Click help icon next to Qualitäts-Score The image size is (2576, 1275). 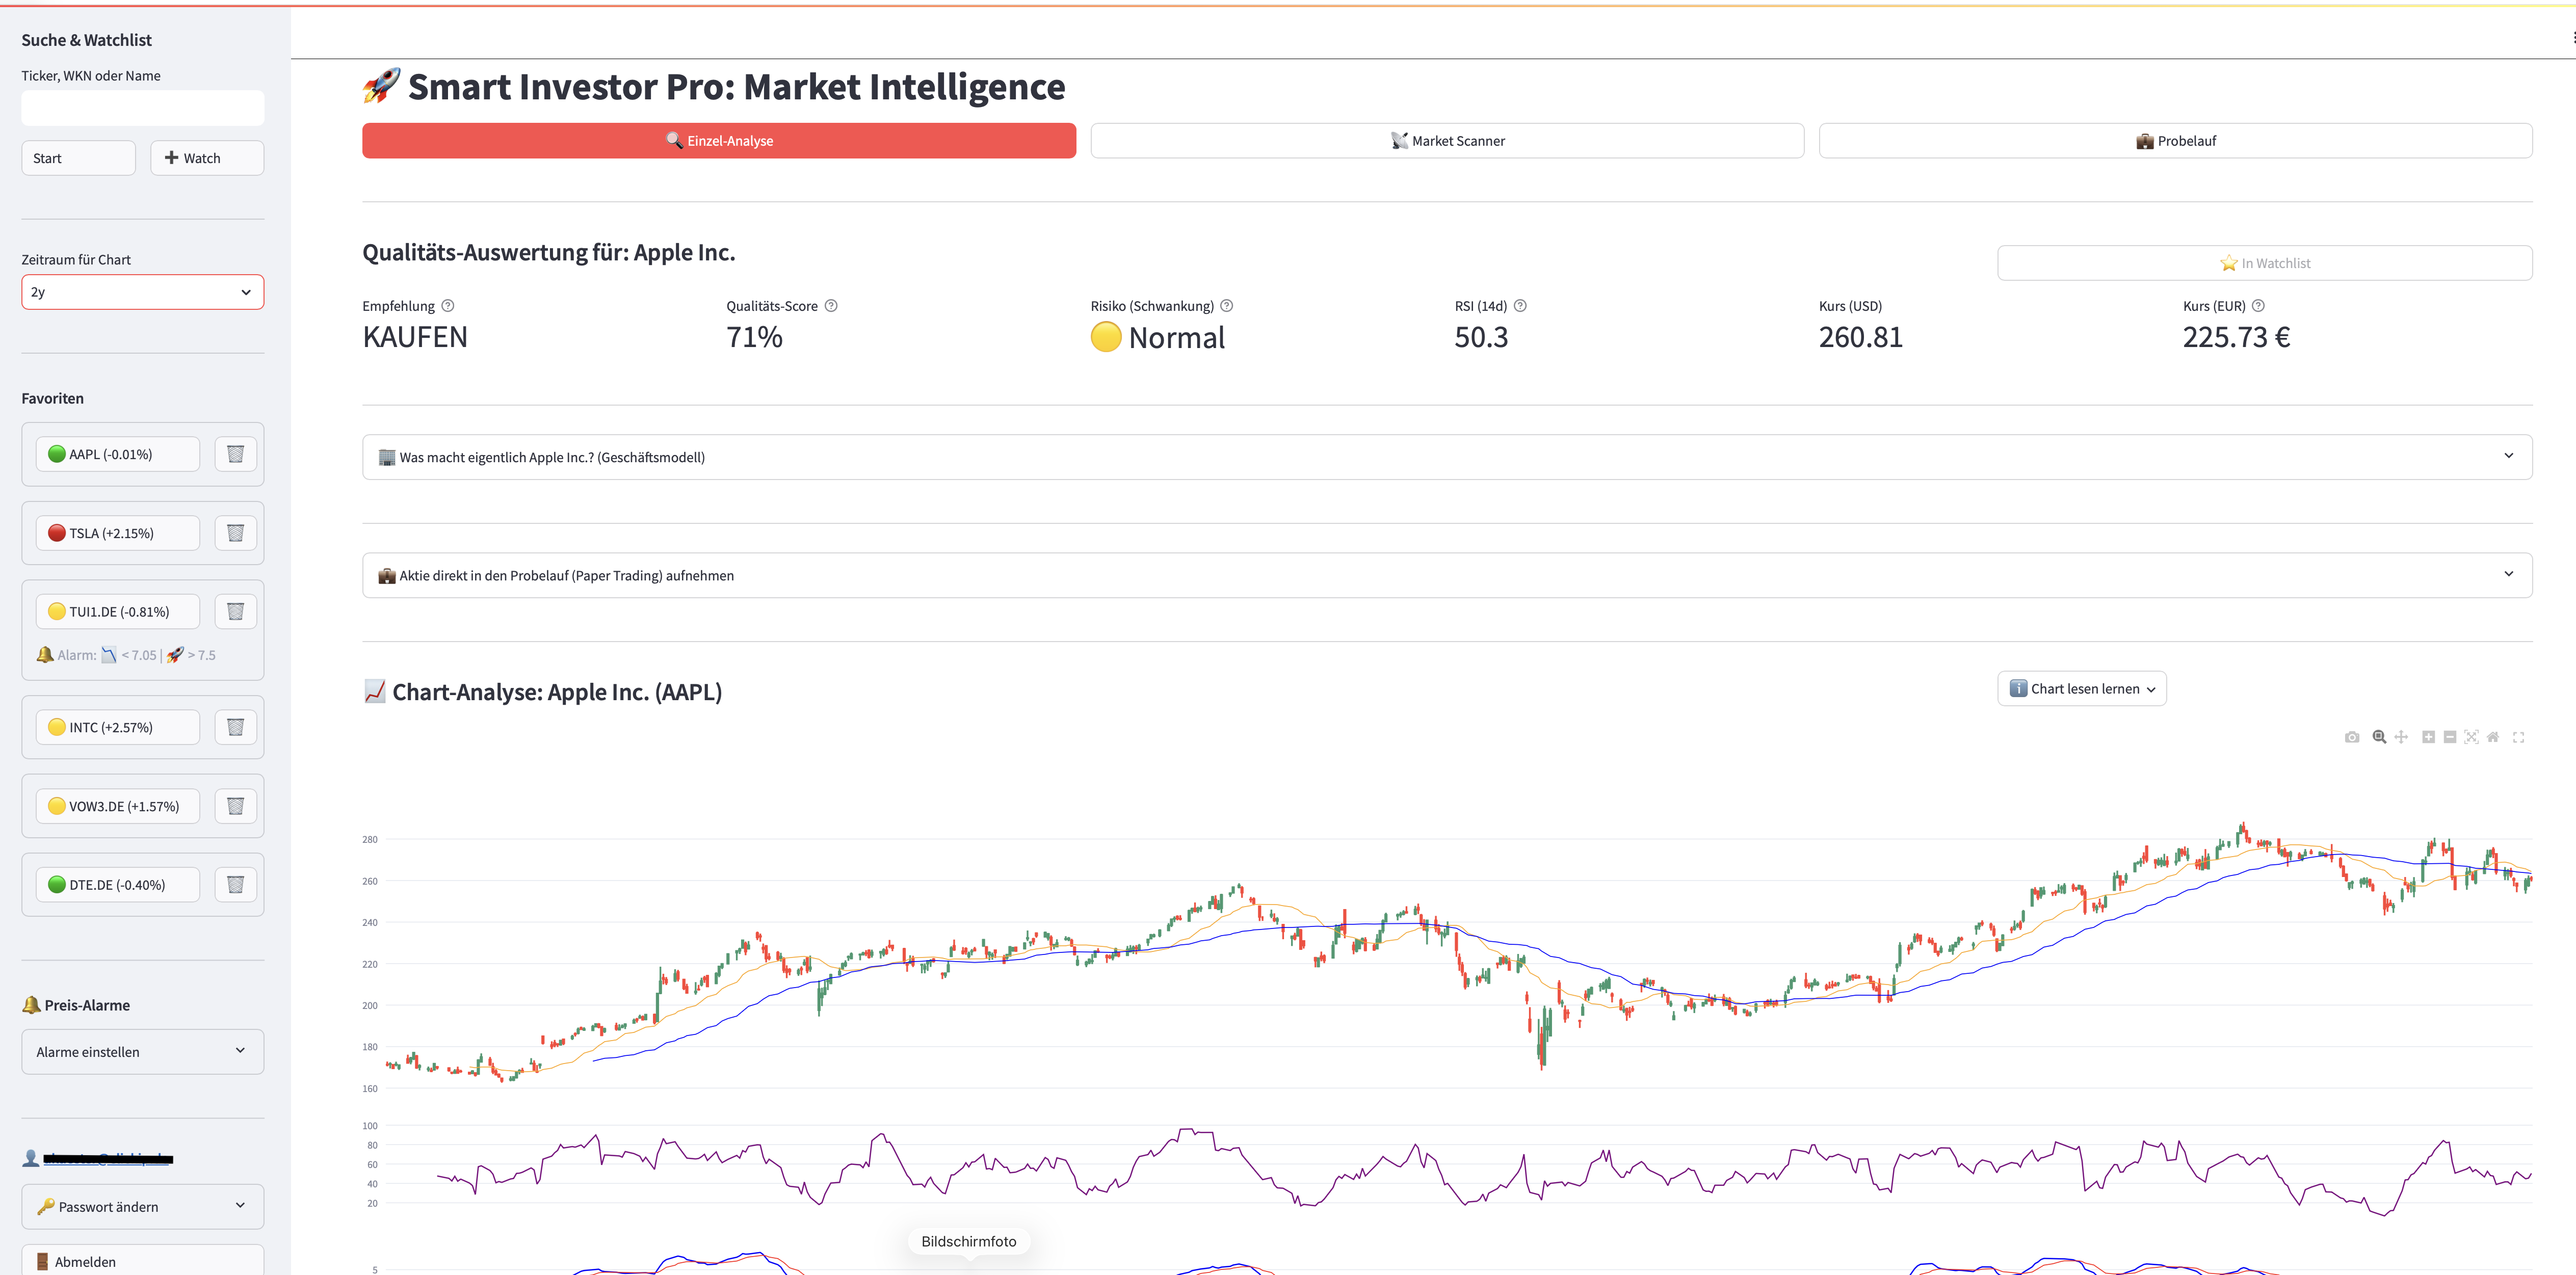(831, 306)
